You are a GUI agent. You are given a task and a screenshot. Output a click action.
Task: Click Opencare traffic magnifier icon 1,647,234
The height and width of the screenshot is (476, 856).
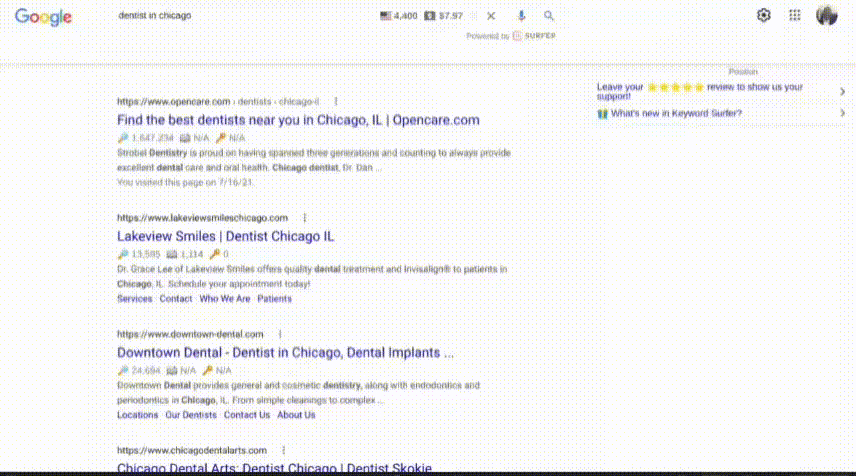pos(123,138)
